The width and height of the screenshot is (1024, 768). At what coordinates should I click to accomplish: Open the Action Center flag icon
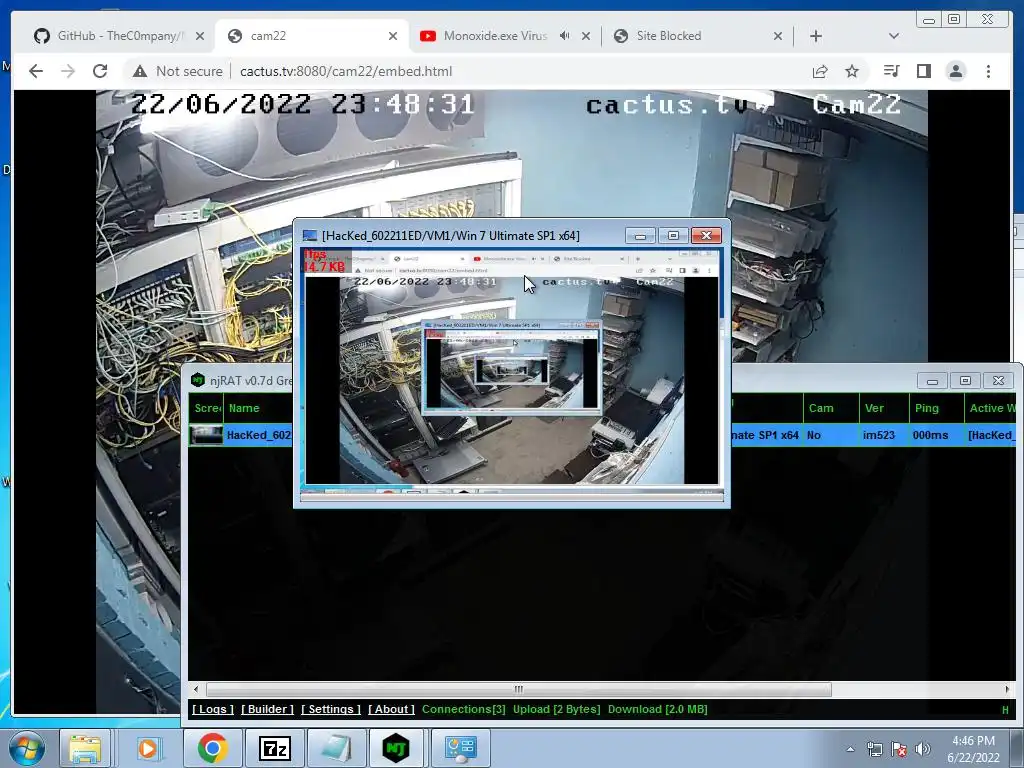pyautogui.click(x=899, y=749)
